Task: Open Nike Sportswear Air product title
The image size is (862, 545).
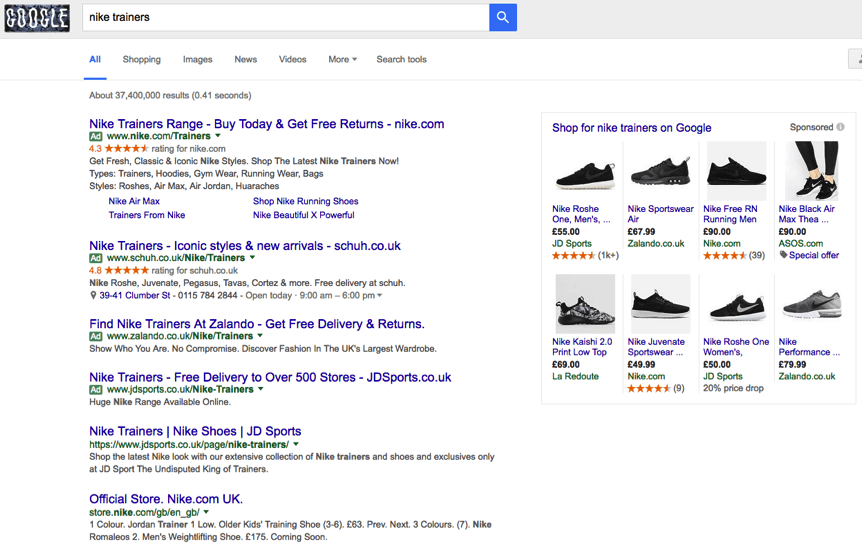Action: click(x=661, y=214)
